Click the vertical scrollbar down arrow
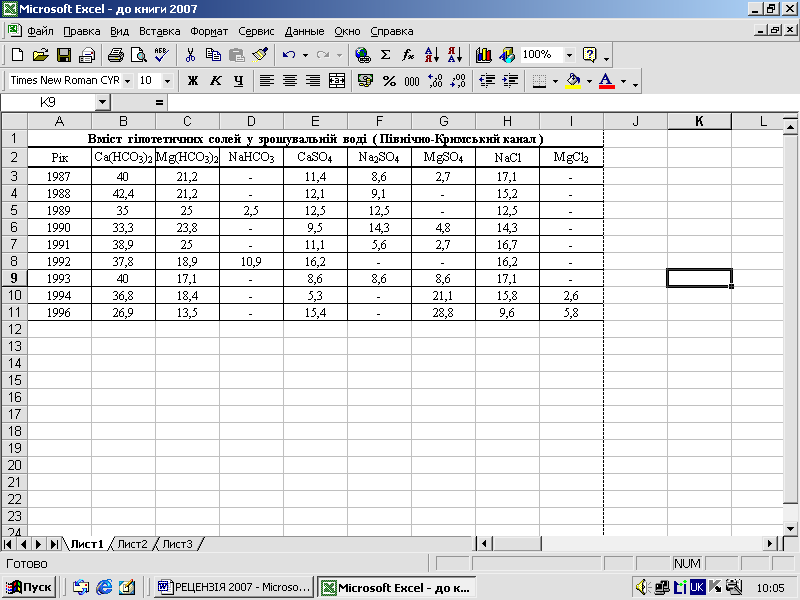 pyautogui.click(x=790, y=529)
